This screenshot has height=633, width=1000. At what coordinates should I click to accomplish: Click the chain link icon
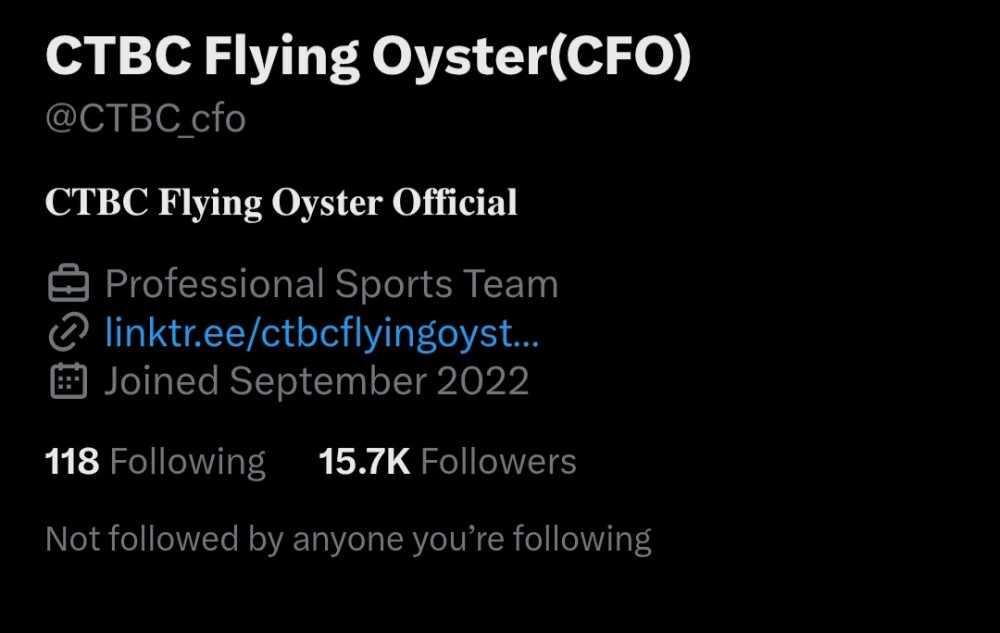tap(69, 333)
